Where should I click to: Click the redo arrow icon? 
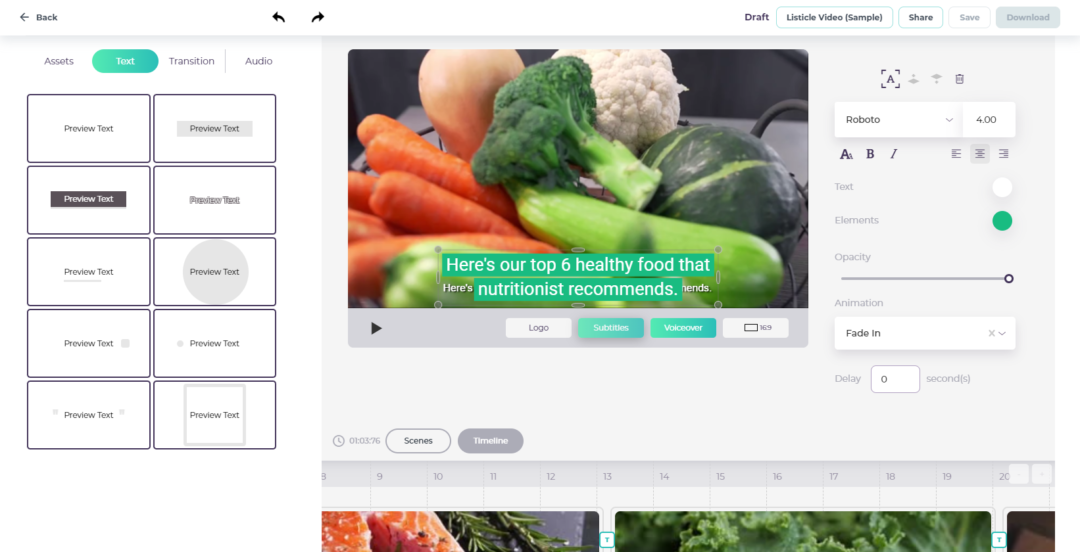click(318, 17)
